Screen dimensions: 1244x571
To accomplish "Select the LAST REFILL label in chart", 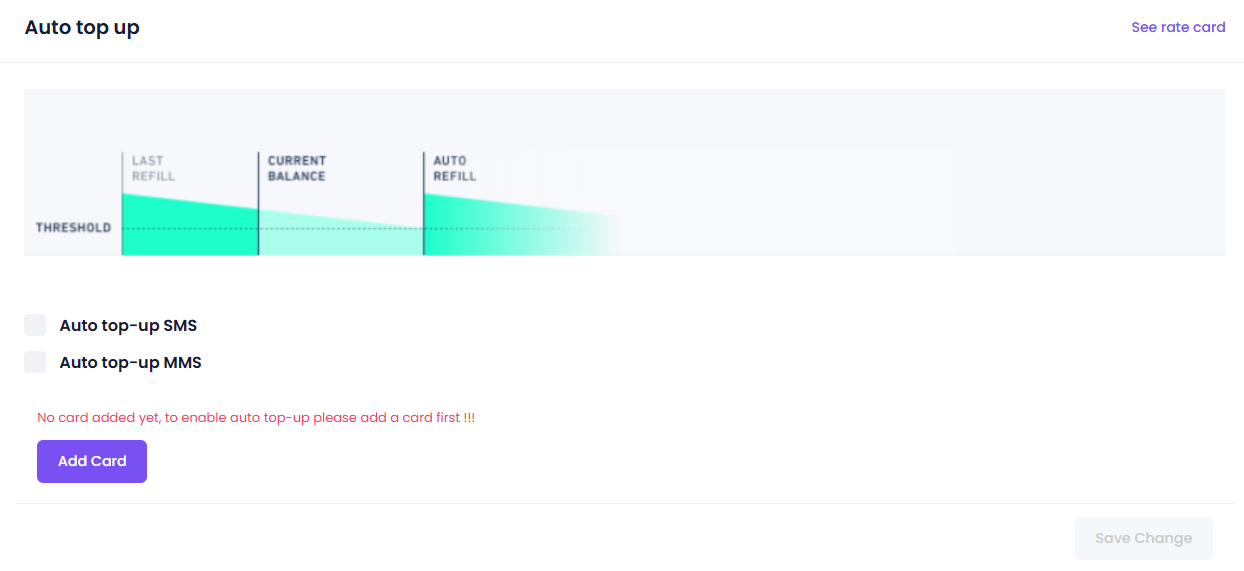I will tap(153, 168).
